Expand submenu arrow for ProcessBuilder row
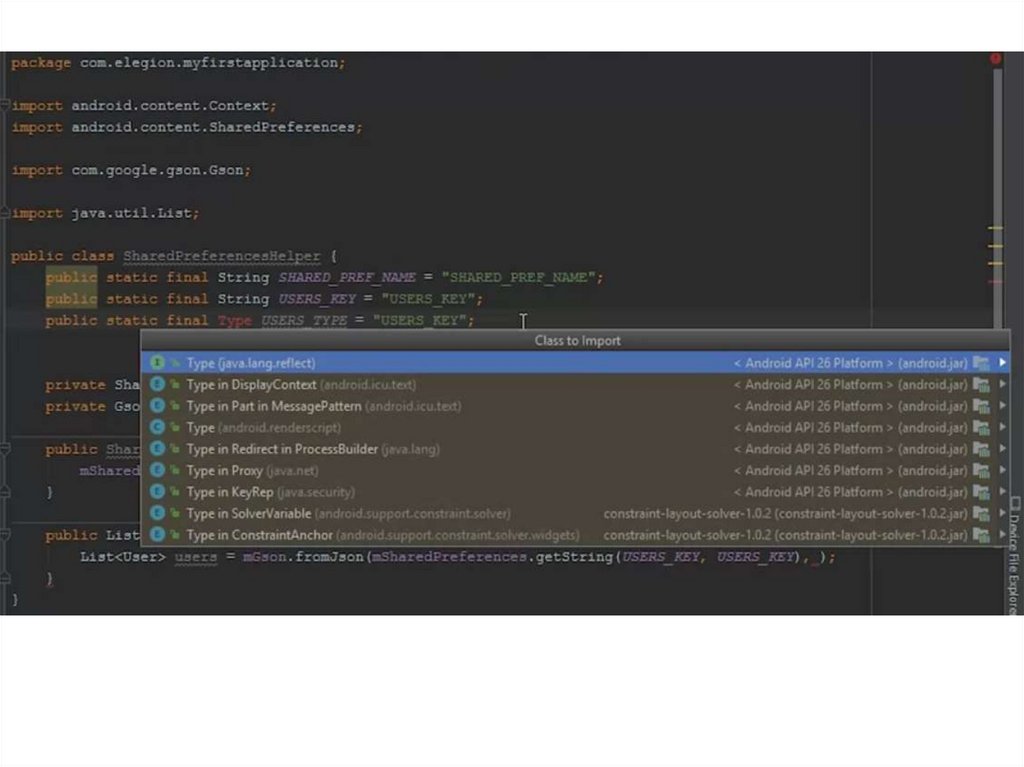The image size is (1024, 767). 1002,449
